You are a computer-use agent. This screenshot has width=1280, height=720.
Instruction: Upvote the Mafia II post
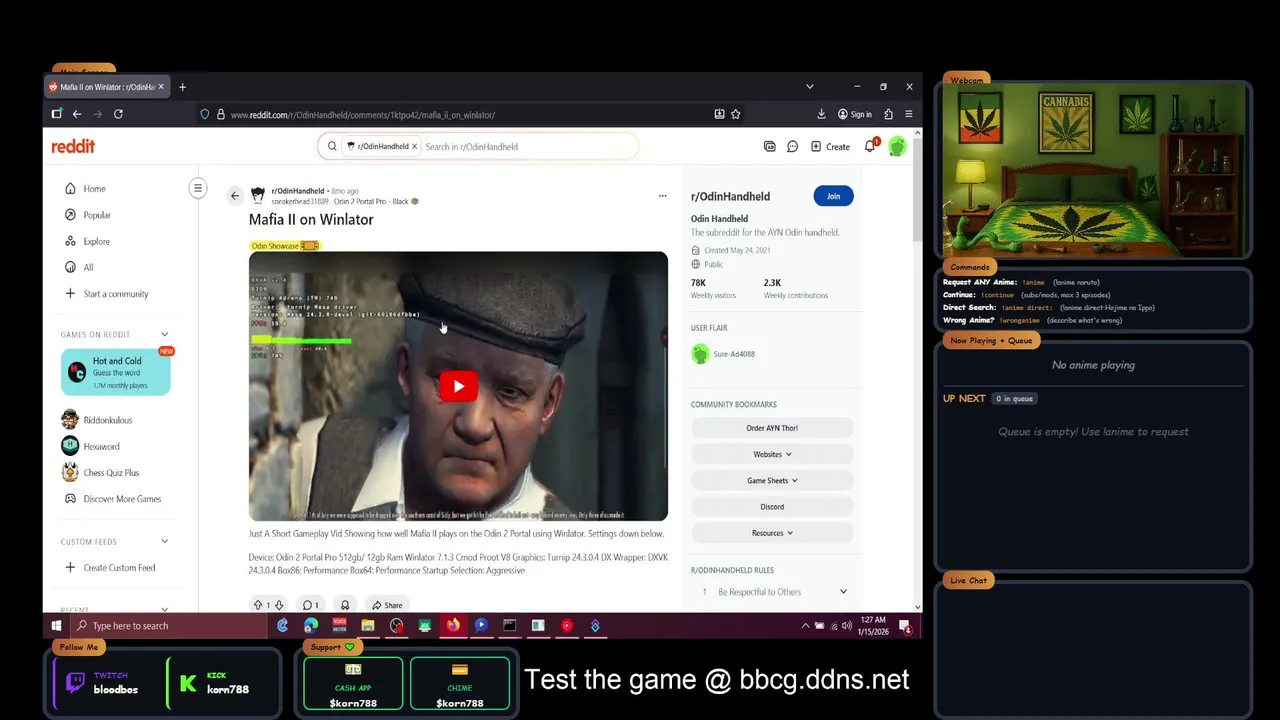pos(258,605)
